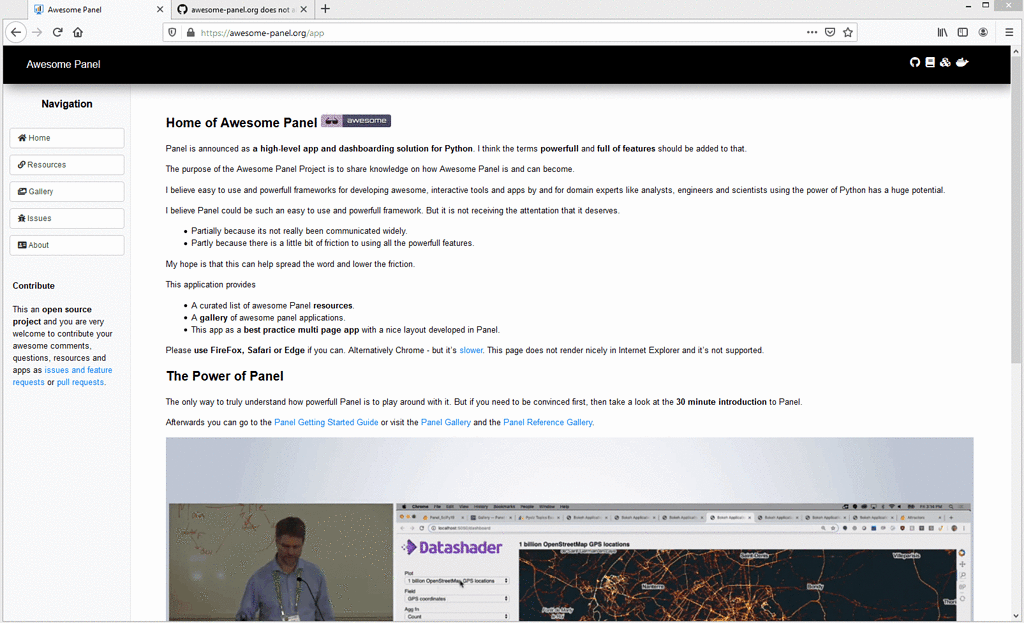Open the GitHub icon in the black header

click(915, 62)
